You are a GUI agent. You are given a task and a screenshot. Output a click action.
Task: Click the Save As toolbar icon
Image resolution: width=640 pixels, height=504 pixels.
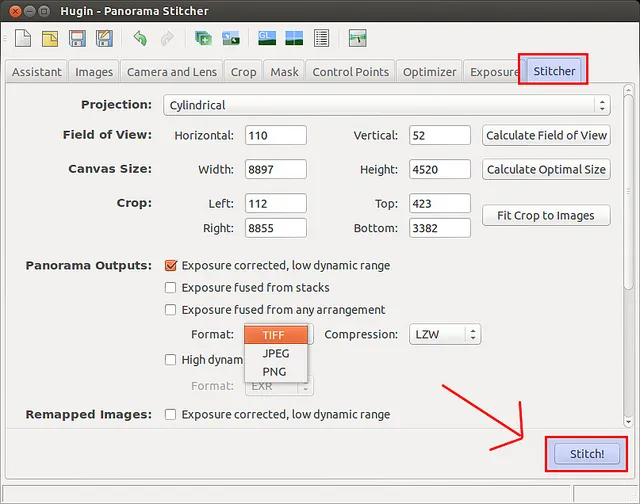tap(104, 39)
